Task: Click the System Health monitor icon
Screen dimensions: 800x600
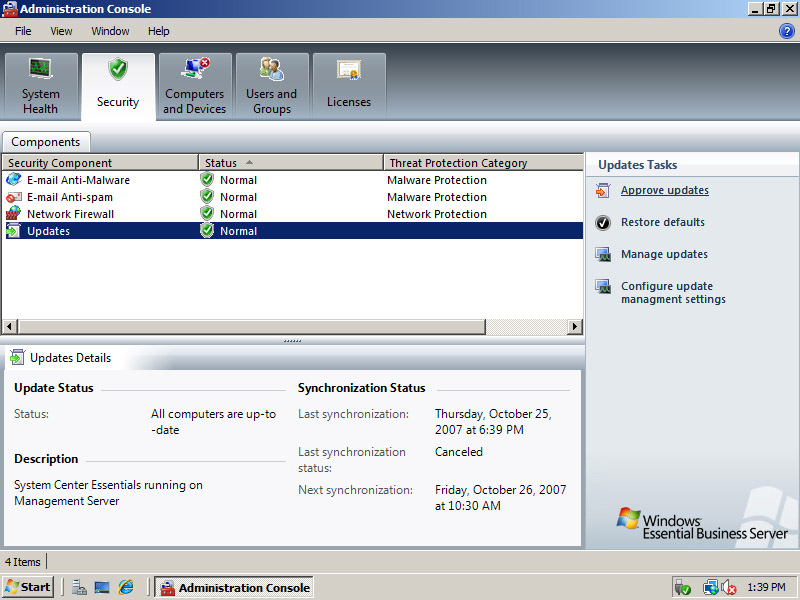Action: (41, 68)
